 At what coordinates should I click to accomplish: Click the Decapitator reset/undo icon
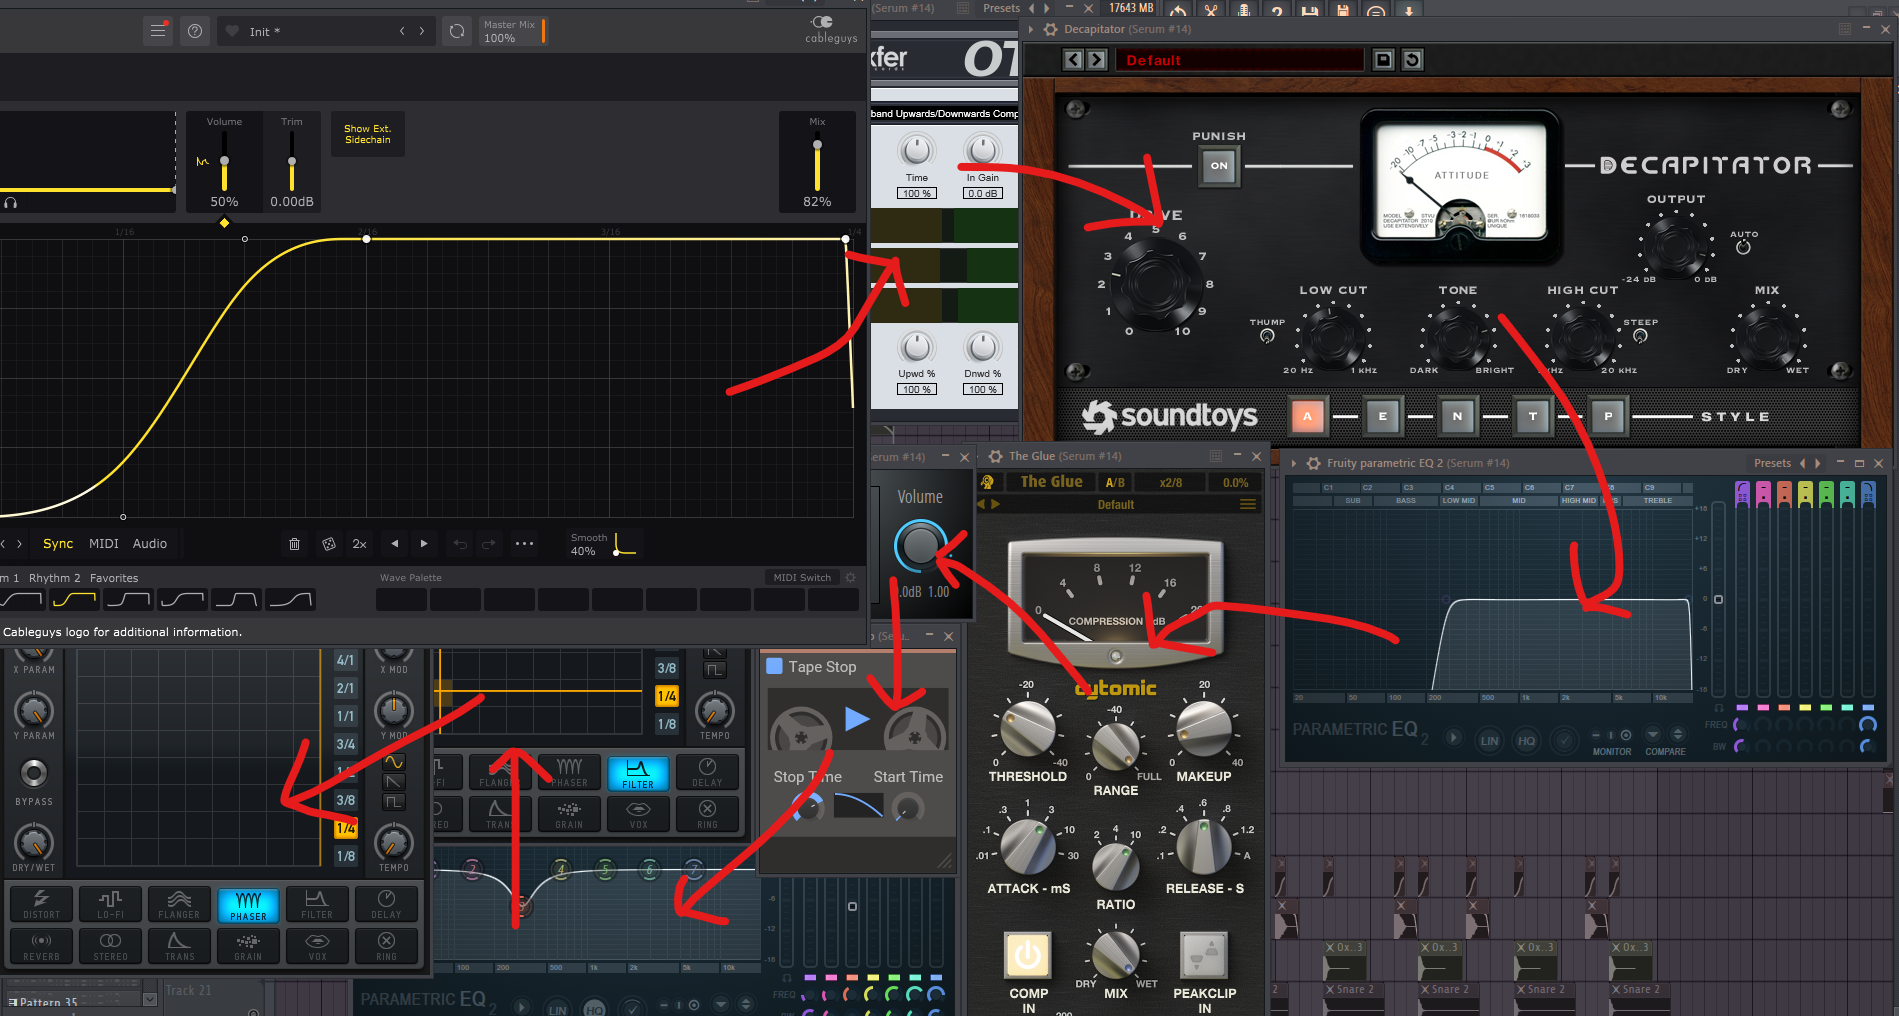click(1412, 60)
